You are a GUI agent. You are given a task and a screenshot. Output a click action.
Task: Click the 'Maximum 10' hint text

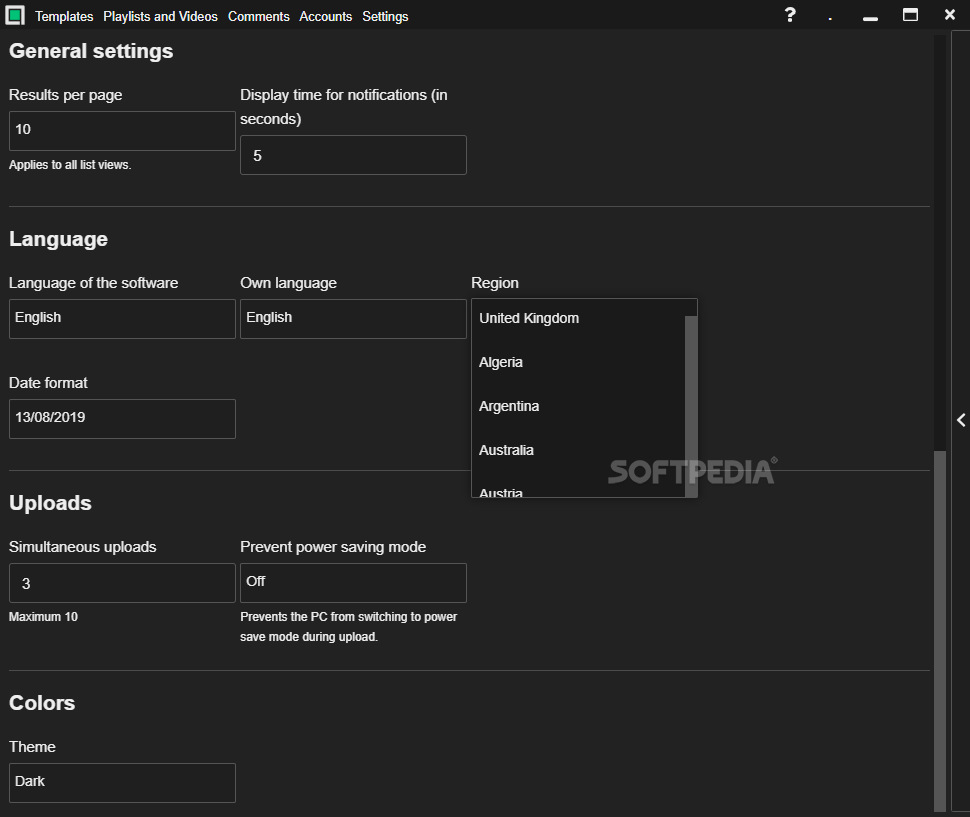point(43,617)
